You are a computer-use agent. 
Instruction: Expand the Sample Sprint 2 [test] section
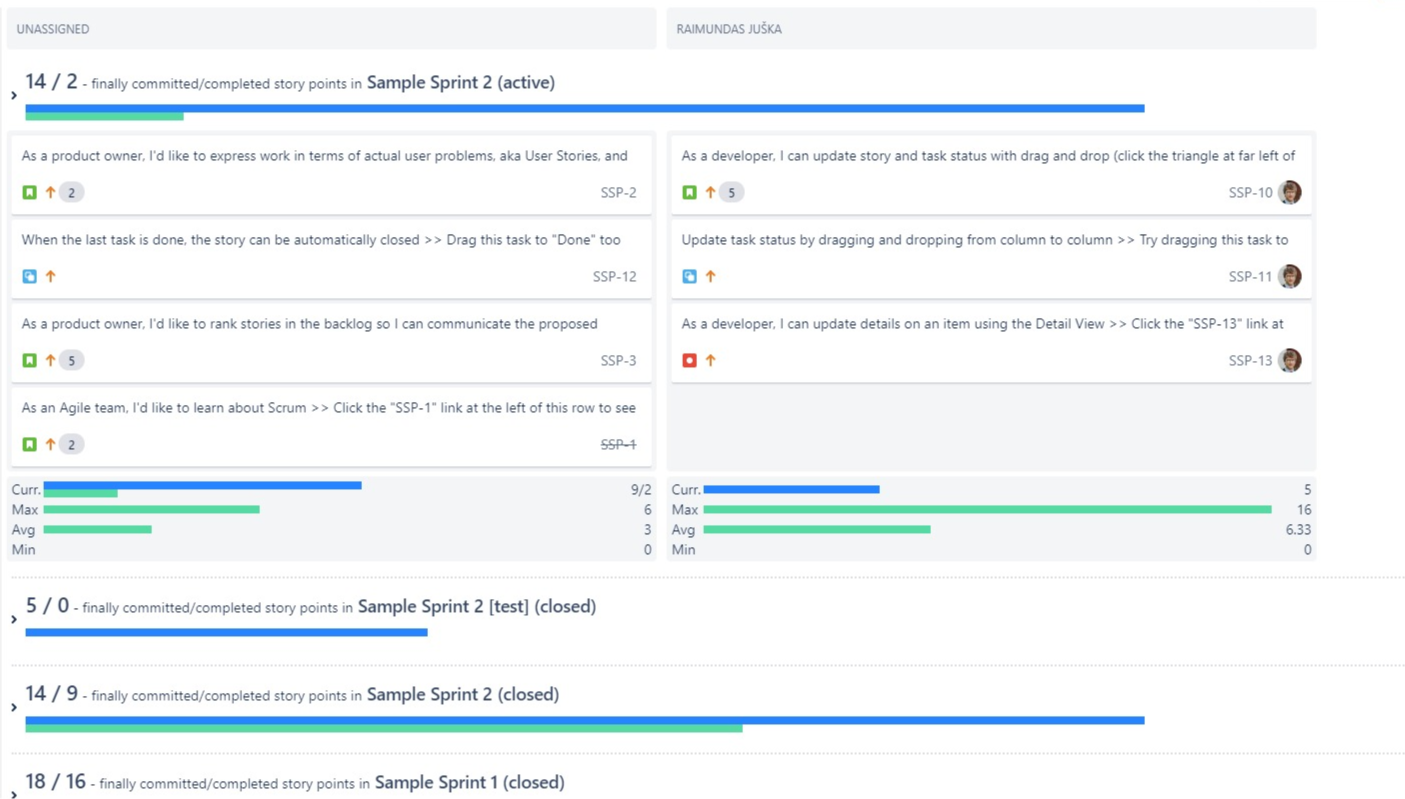click(14, 619)
